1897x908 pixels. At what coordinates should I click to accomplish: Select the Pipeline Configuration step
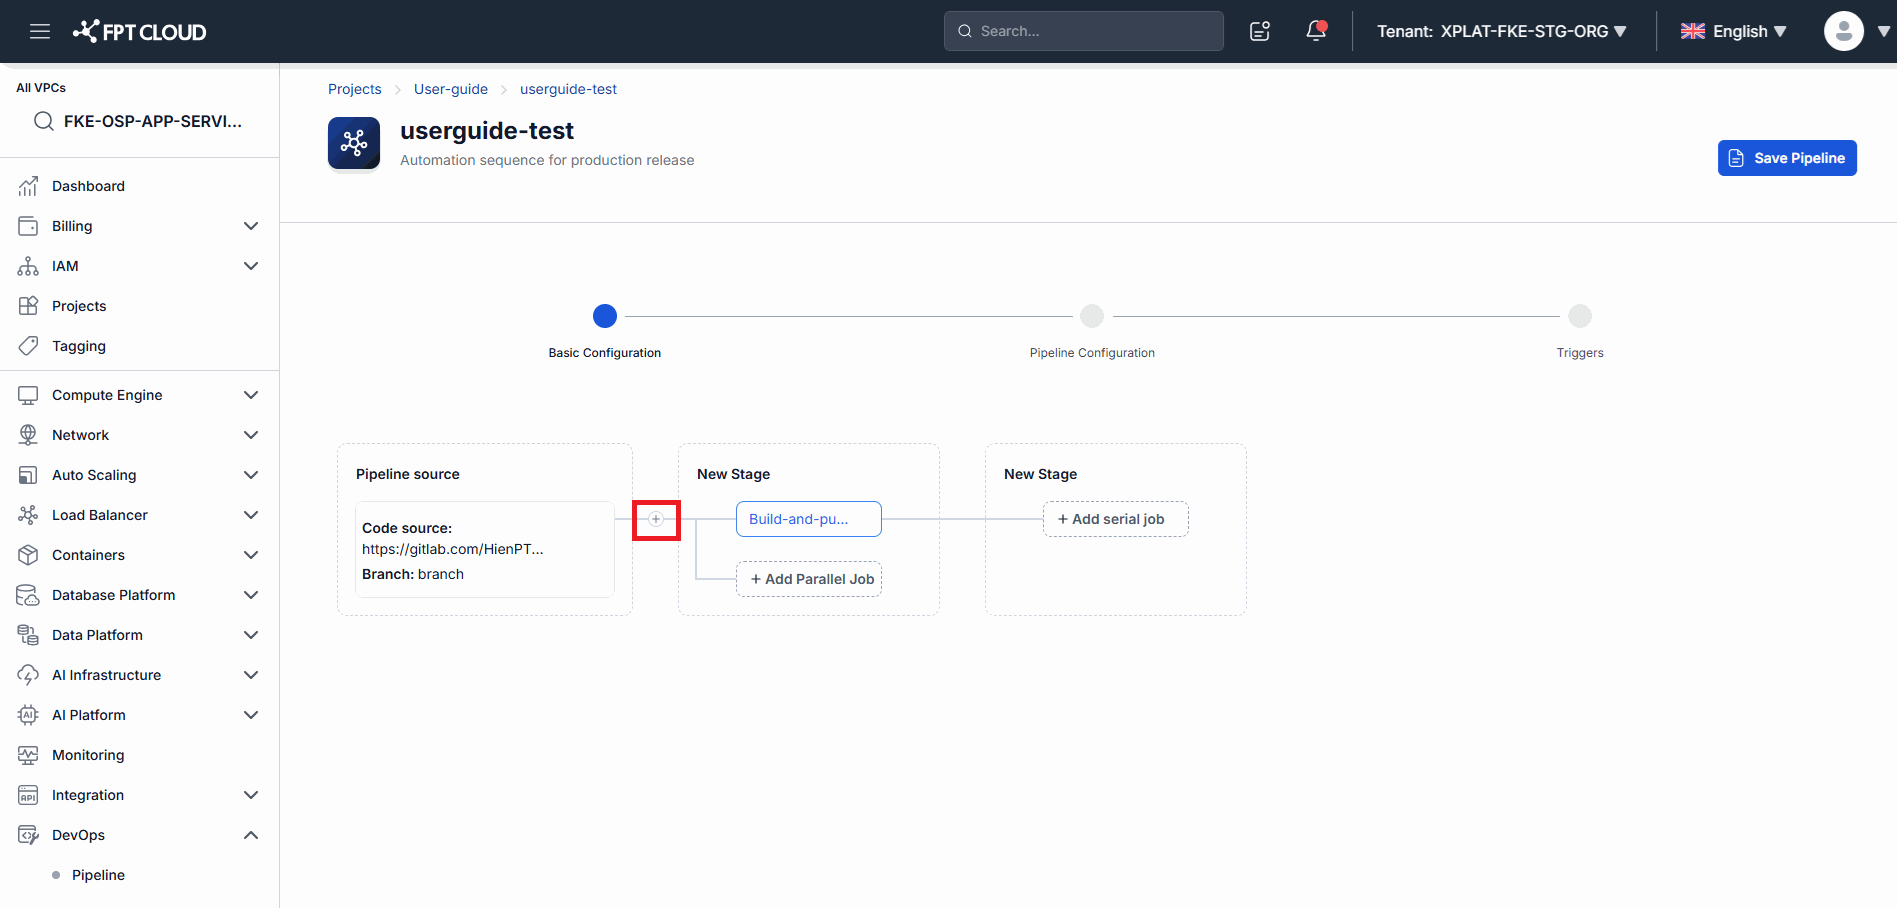point(1092,316)
